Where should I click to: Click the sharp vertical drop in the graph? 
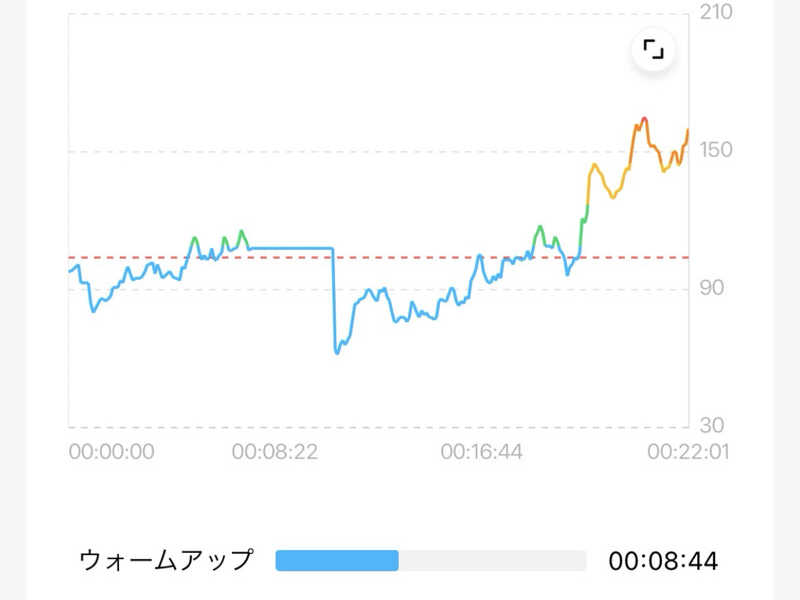(333, 300)
